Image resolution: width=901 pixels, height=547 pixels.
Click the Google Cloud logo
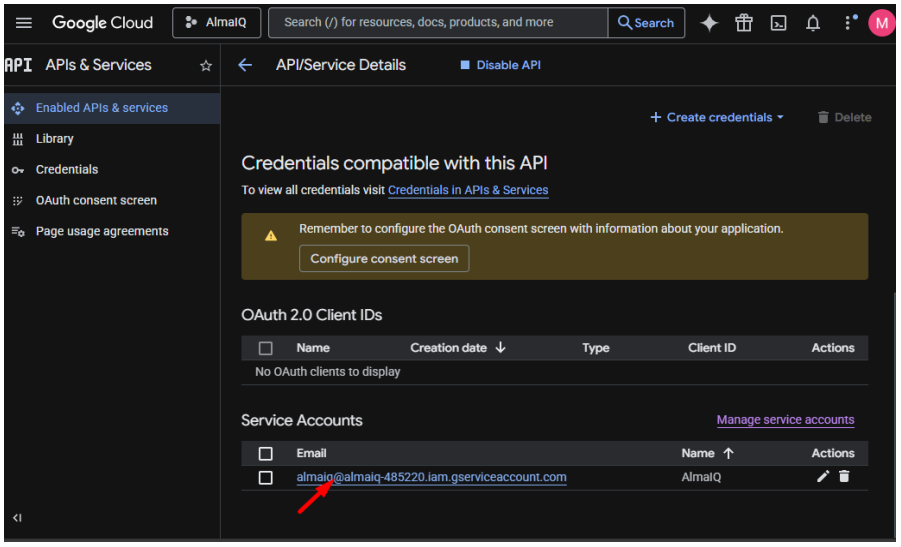coord(102,23)
